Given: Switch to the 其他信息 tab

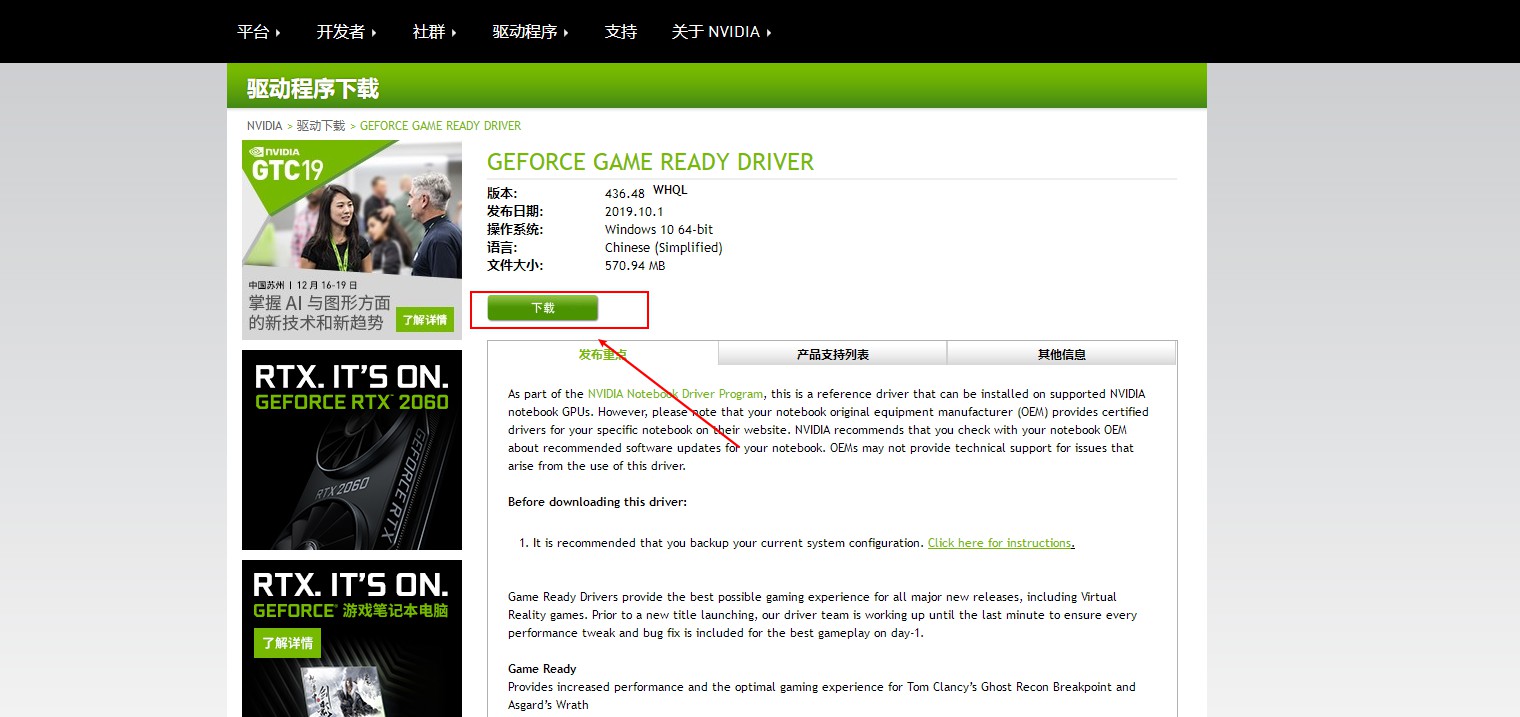Looking at the screenshot, I should (1062, 354).
